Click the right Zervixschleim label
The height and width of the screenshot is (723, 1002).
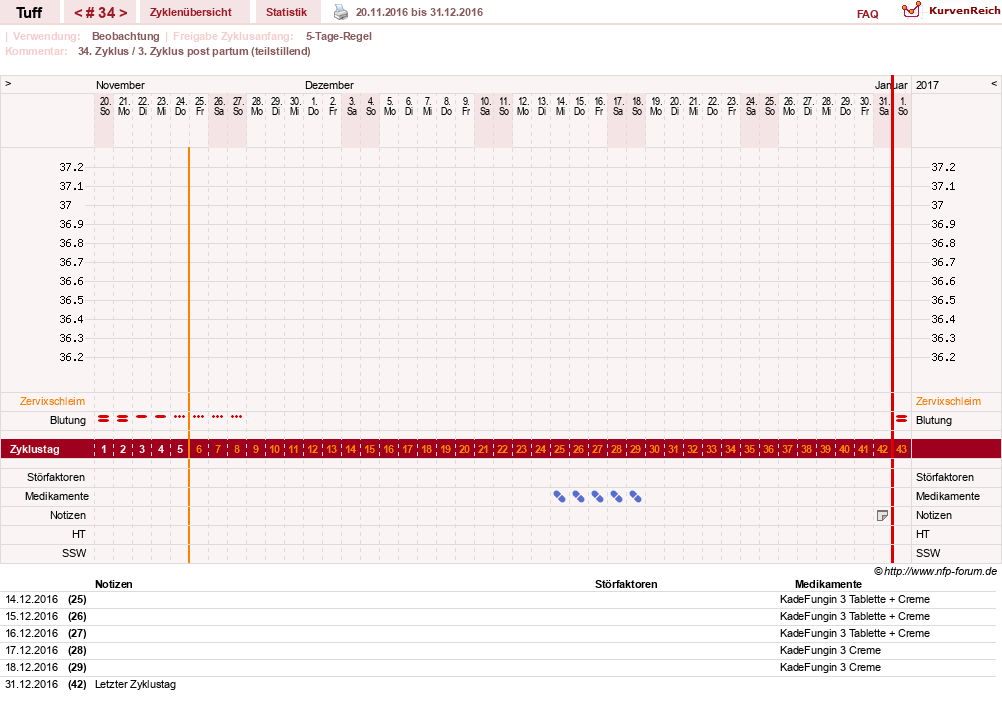[x=948, y=401]
